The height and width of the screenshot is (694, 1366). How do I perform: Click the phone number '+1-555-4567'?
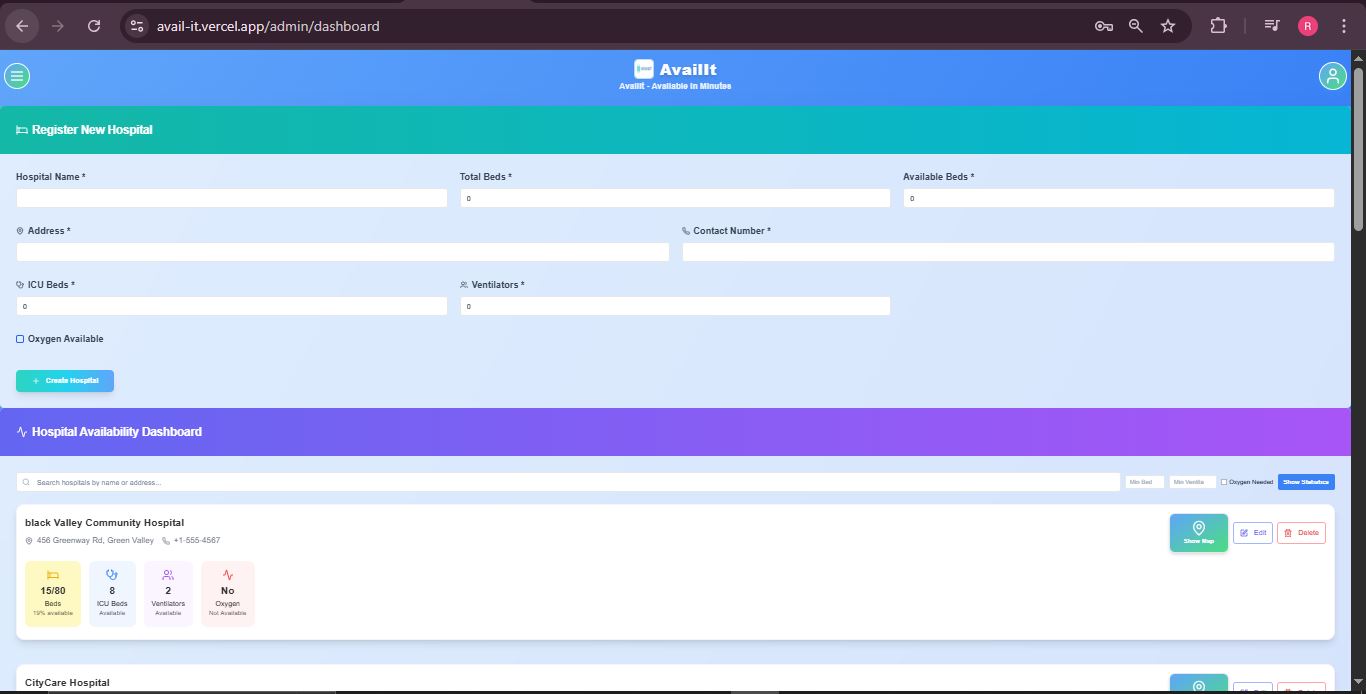tap(197, 541)
